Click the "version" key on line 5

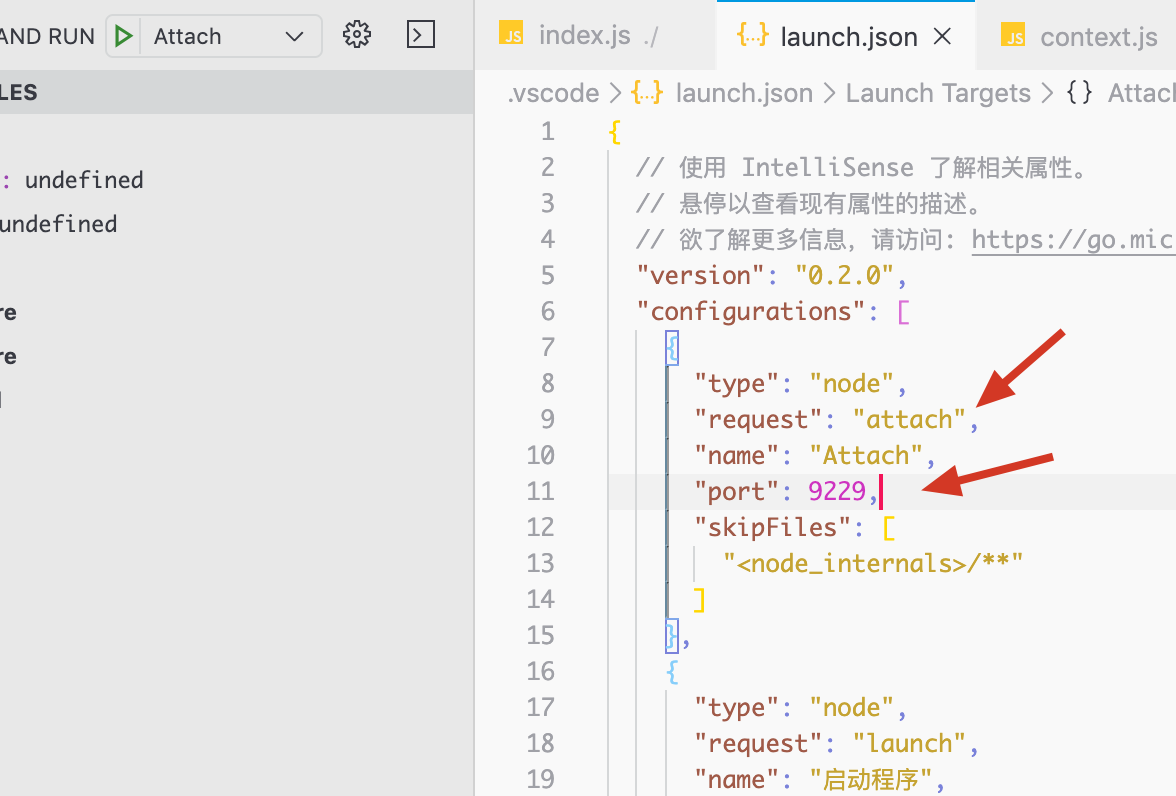click(700, 275)
